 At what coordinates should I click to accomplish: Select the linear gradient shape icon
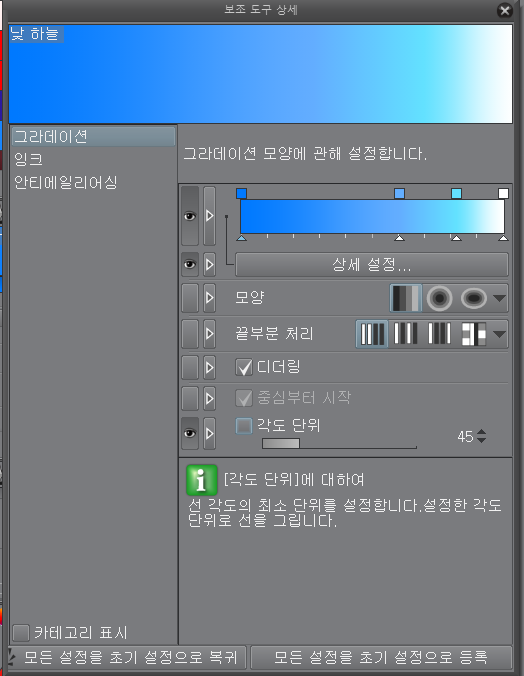pyautogui.click(x=406, y=297)
